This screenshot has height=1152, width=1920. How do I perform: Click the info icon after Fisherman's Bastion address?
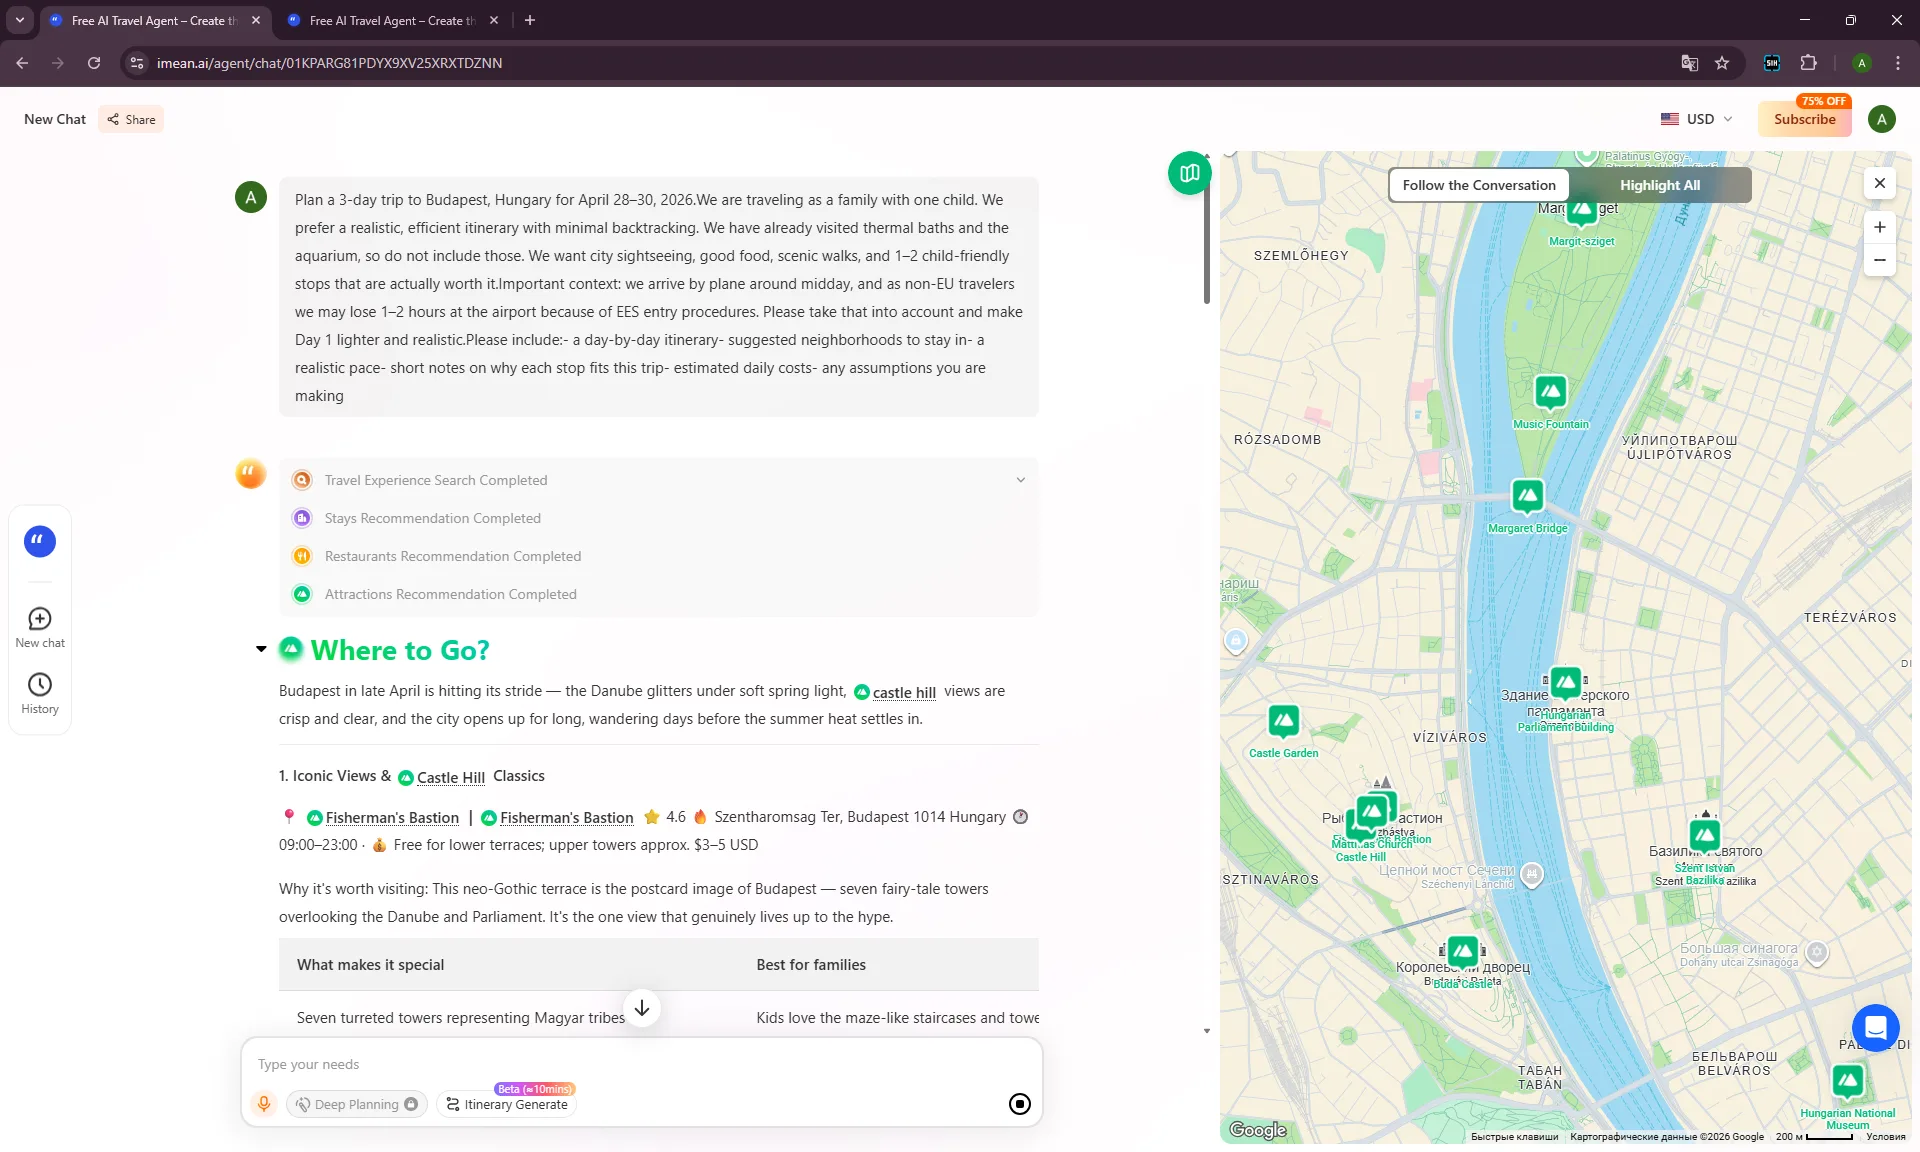[x=1021, y=817]
